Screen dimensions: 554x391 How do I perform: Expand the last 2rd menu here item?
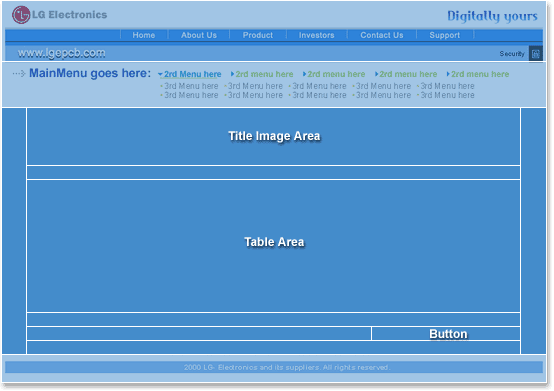[x=478, y=74]
